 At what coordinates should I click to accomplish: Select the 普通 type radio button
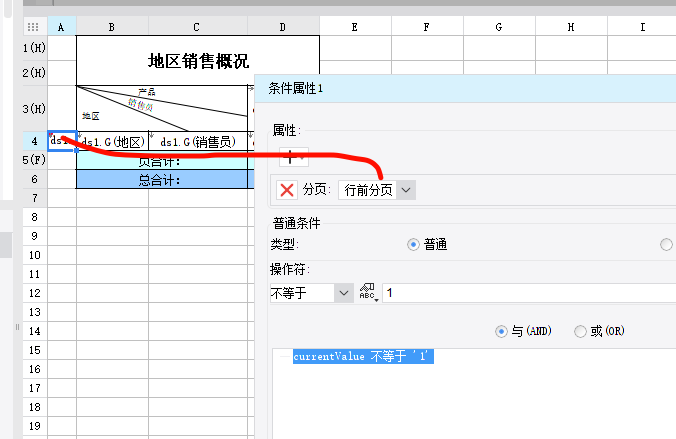pos(413,245)
